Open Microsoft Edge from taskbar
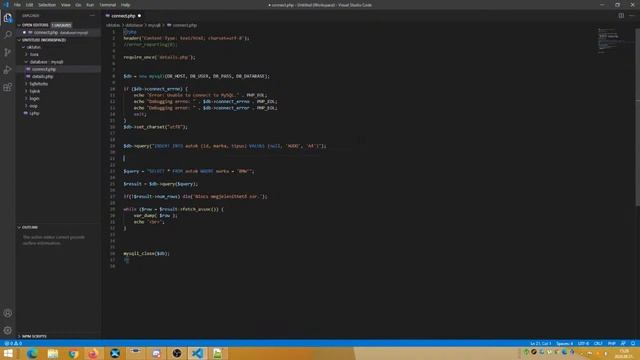640x360 pixels. pos(32,353)
